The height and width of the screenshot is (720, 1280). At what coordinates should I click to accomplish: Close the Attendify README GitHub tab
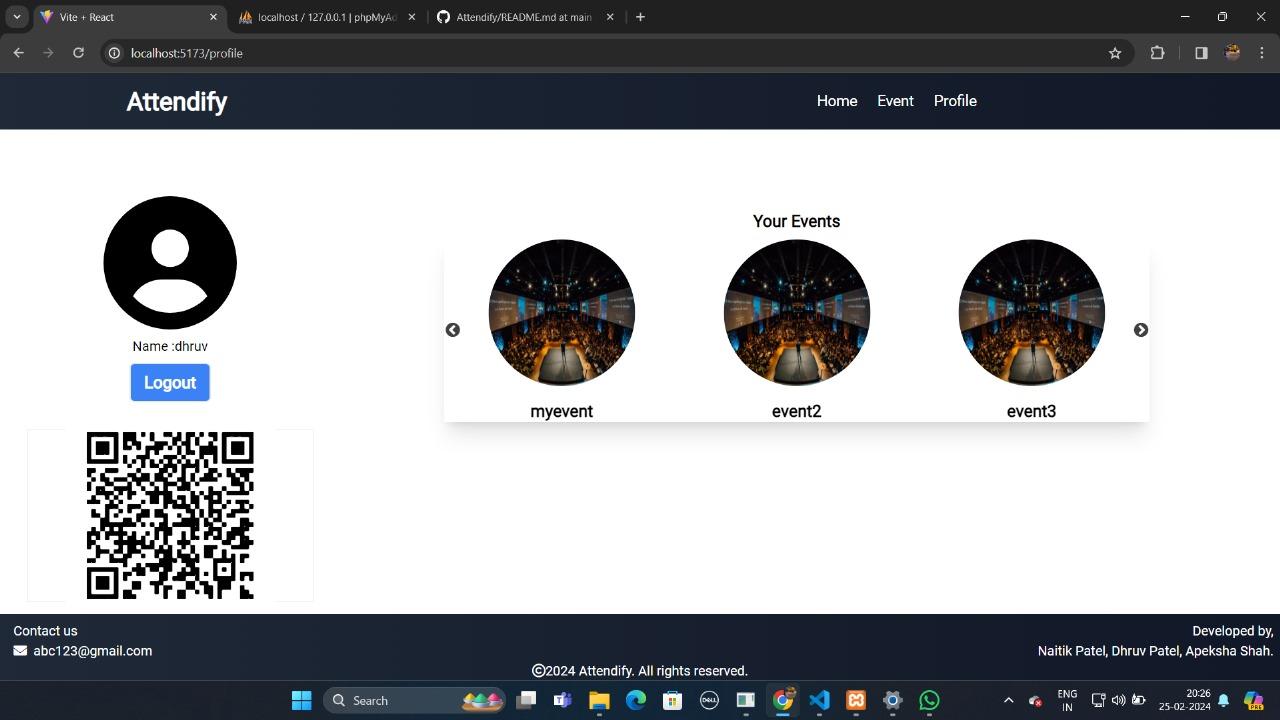point(610,17)
